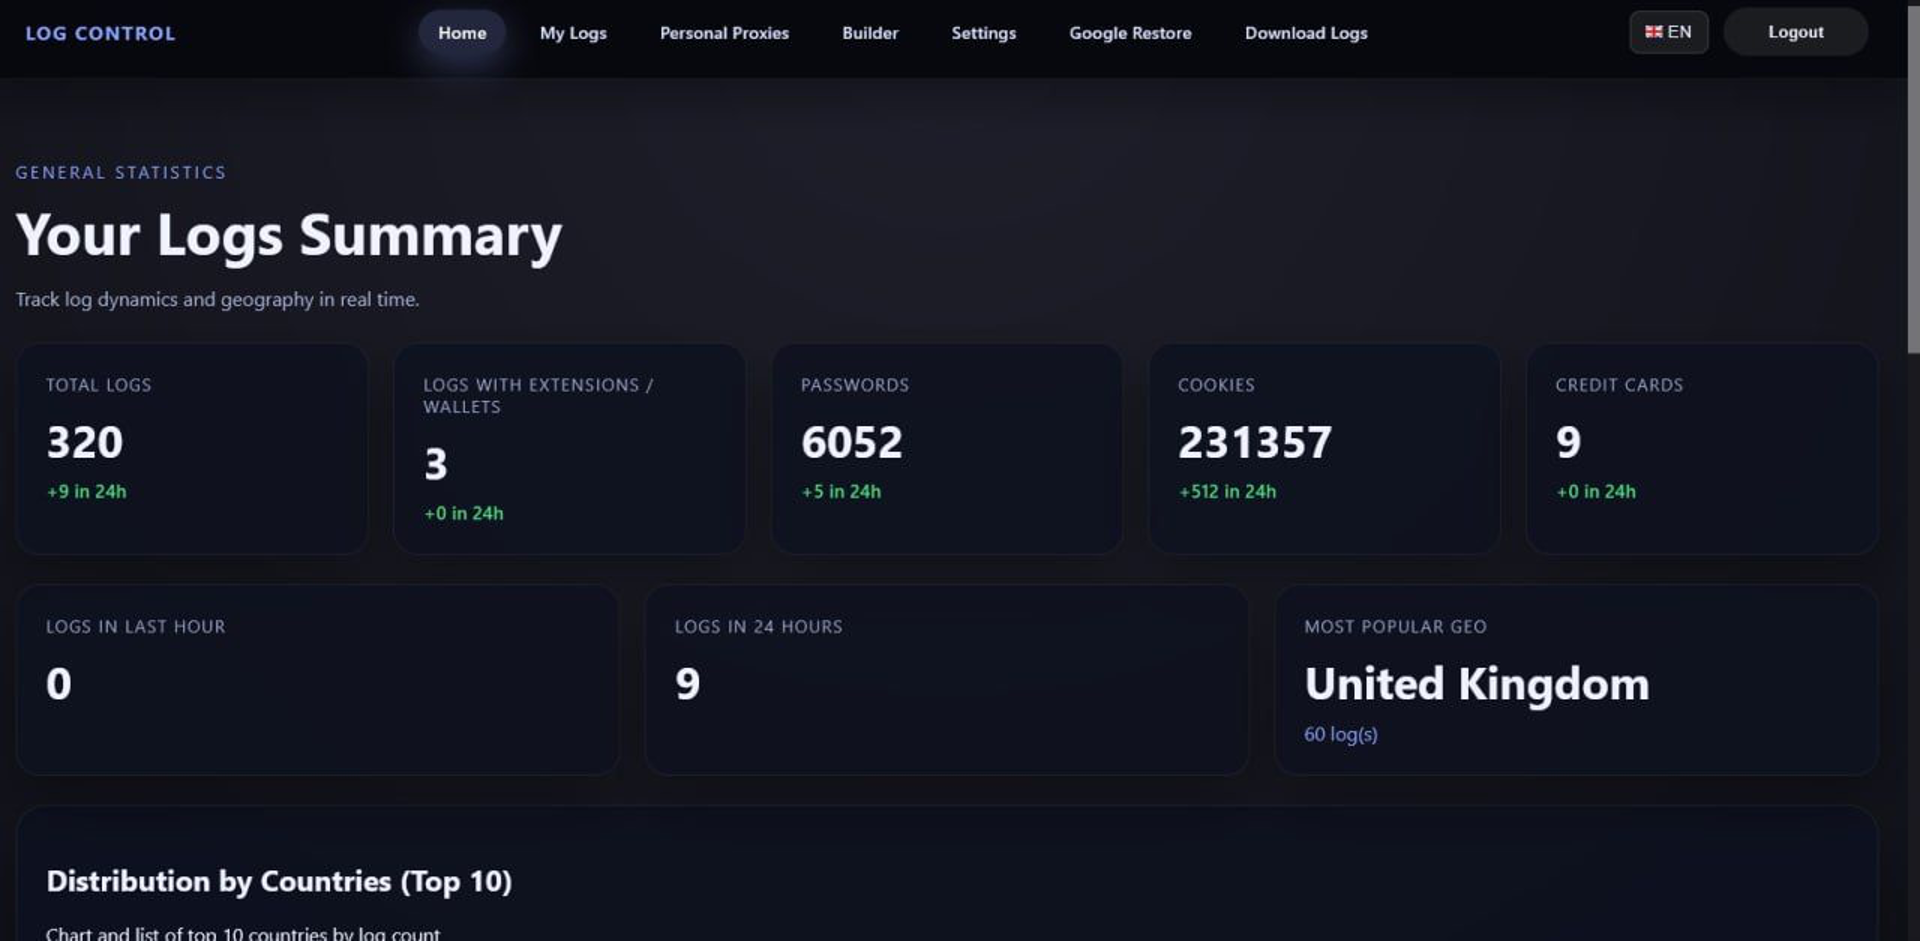Open the Download Logs page
The image size is (1920, 942).
coord(1305,33)
